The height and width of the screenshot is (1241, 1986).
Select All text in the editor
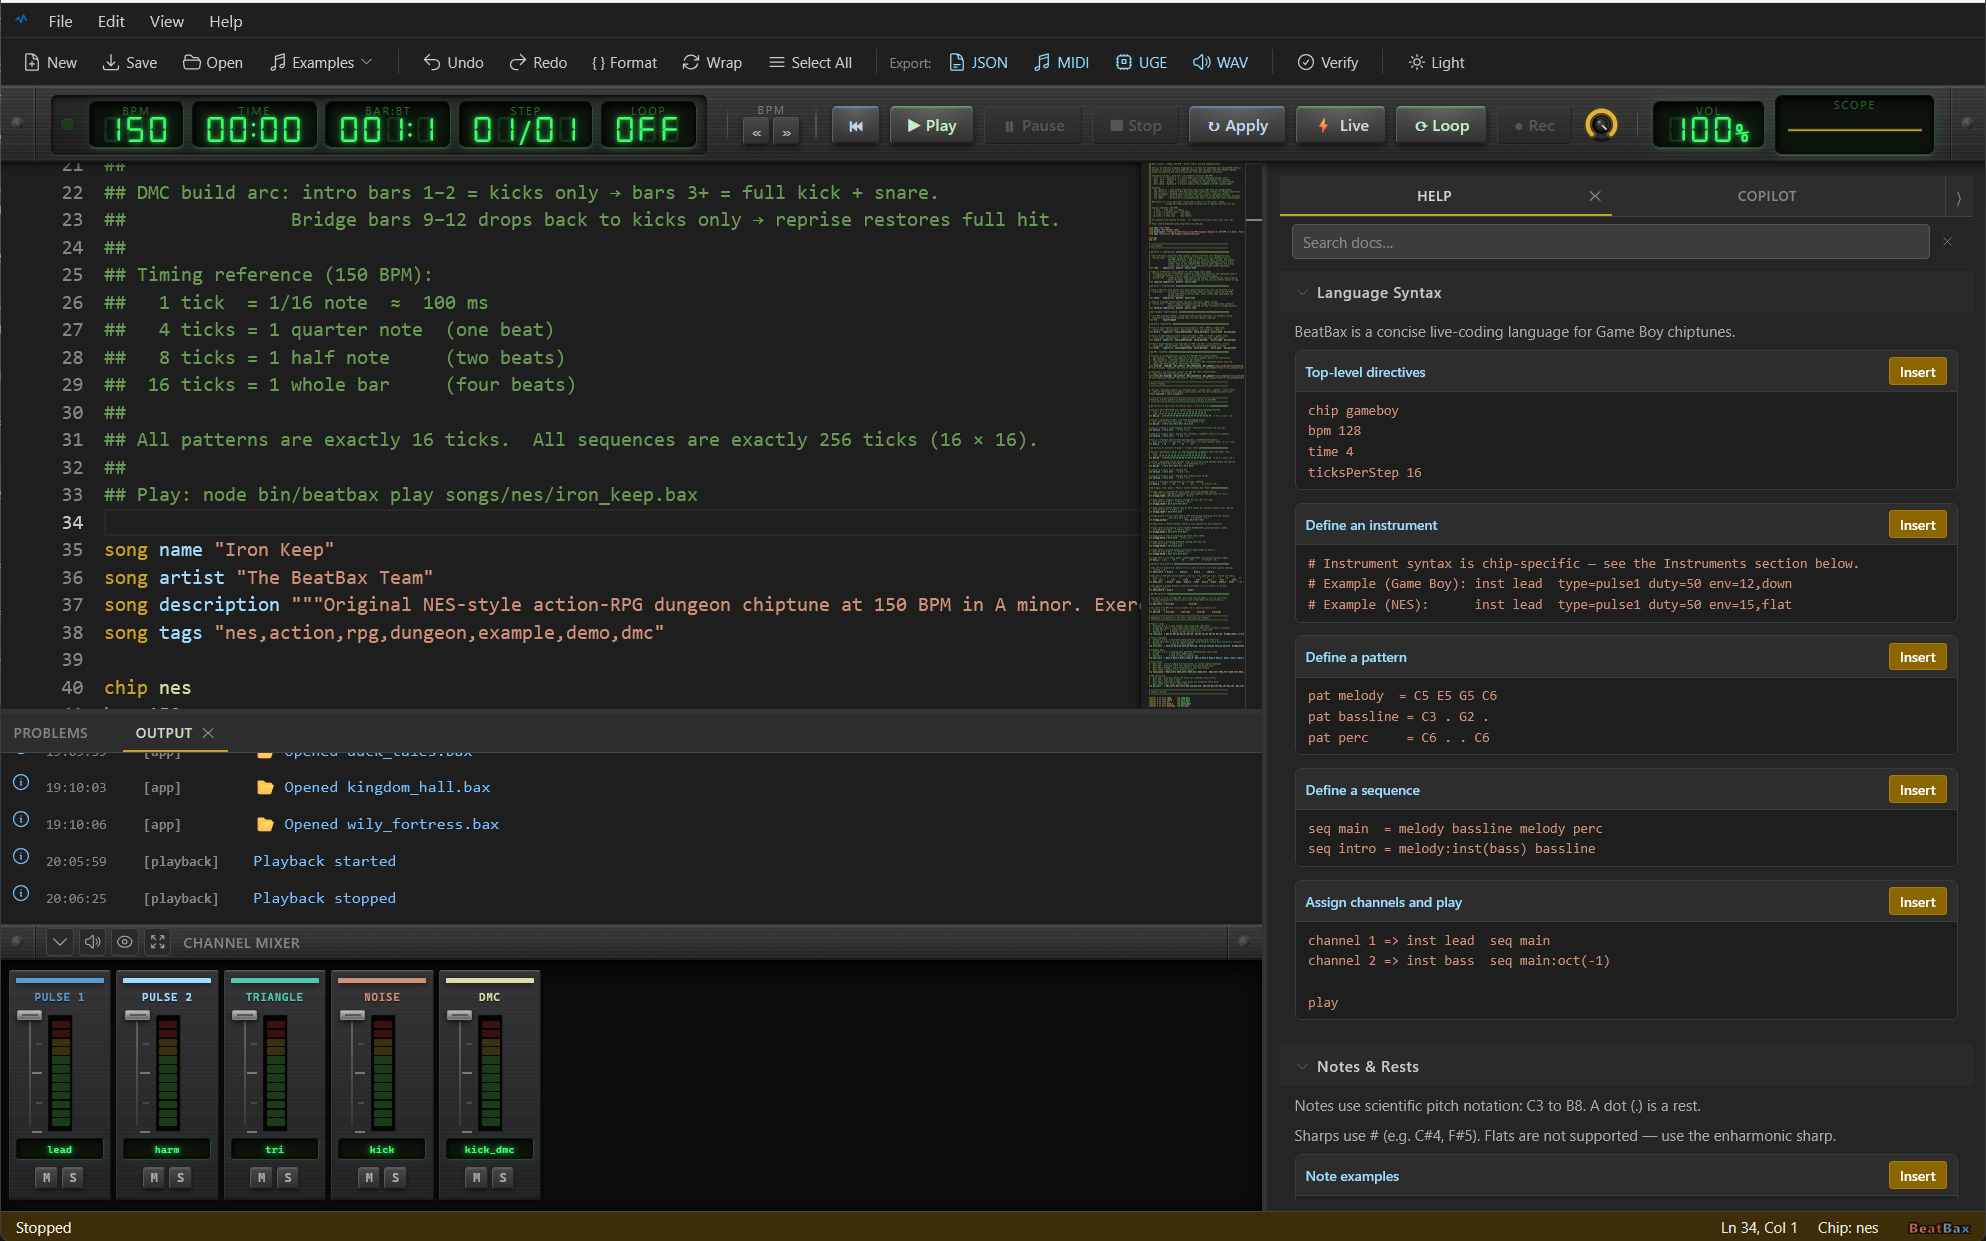coord(810,62)
